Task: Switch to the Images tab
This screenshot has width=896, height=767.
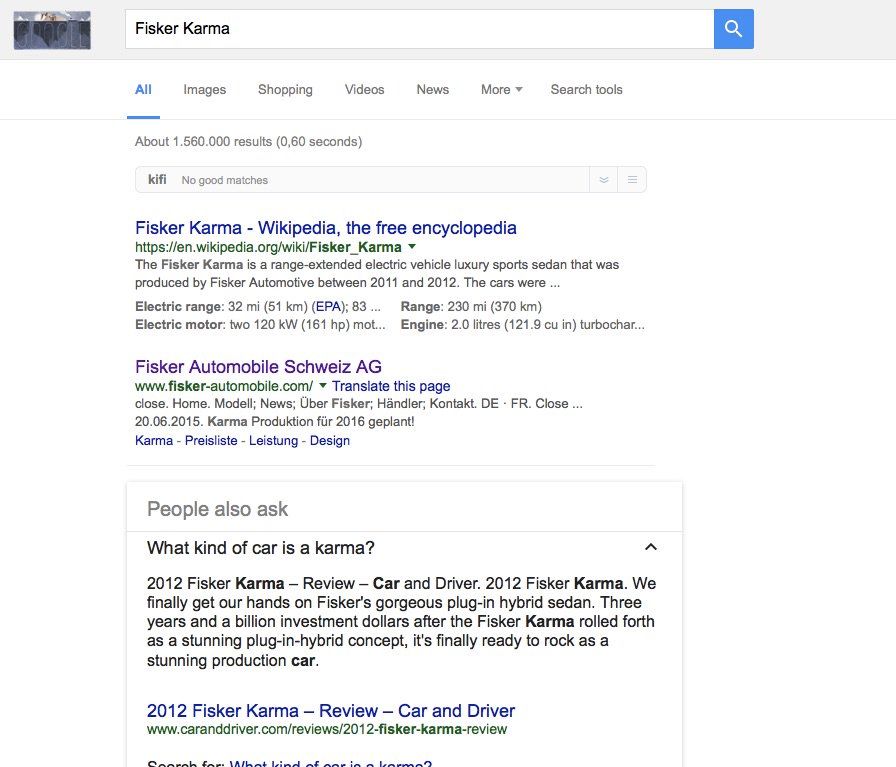Action: pos(204,89)
